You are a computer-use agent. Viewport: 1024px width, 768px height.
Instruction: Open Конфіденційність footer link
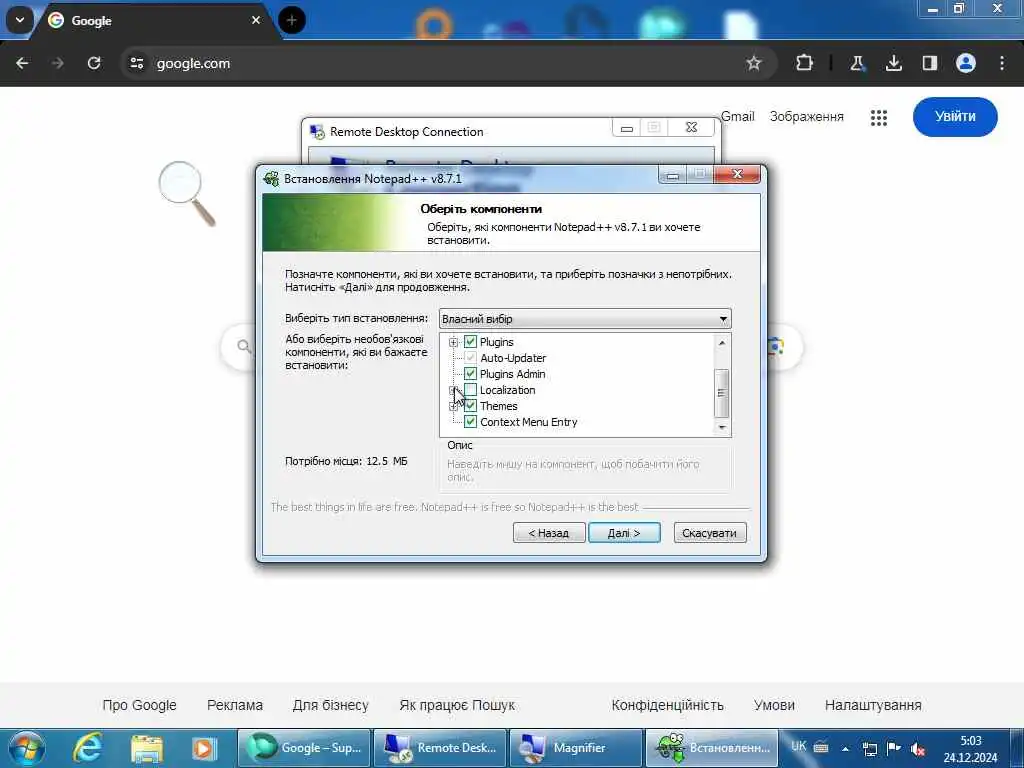coord(667,705)
